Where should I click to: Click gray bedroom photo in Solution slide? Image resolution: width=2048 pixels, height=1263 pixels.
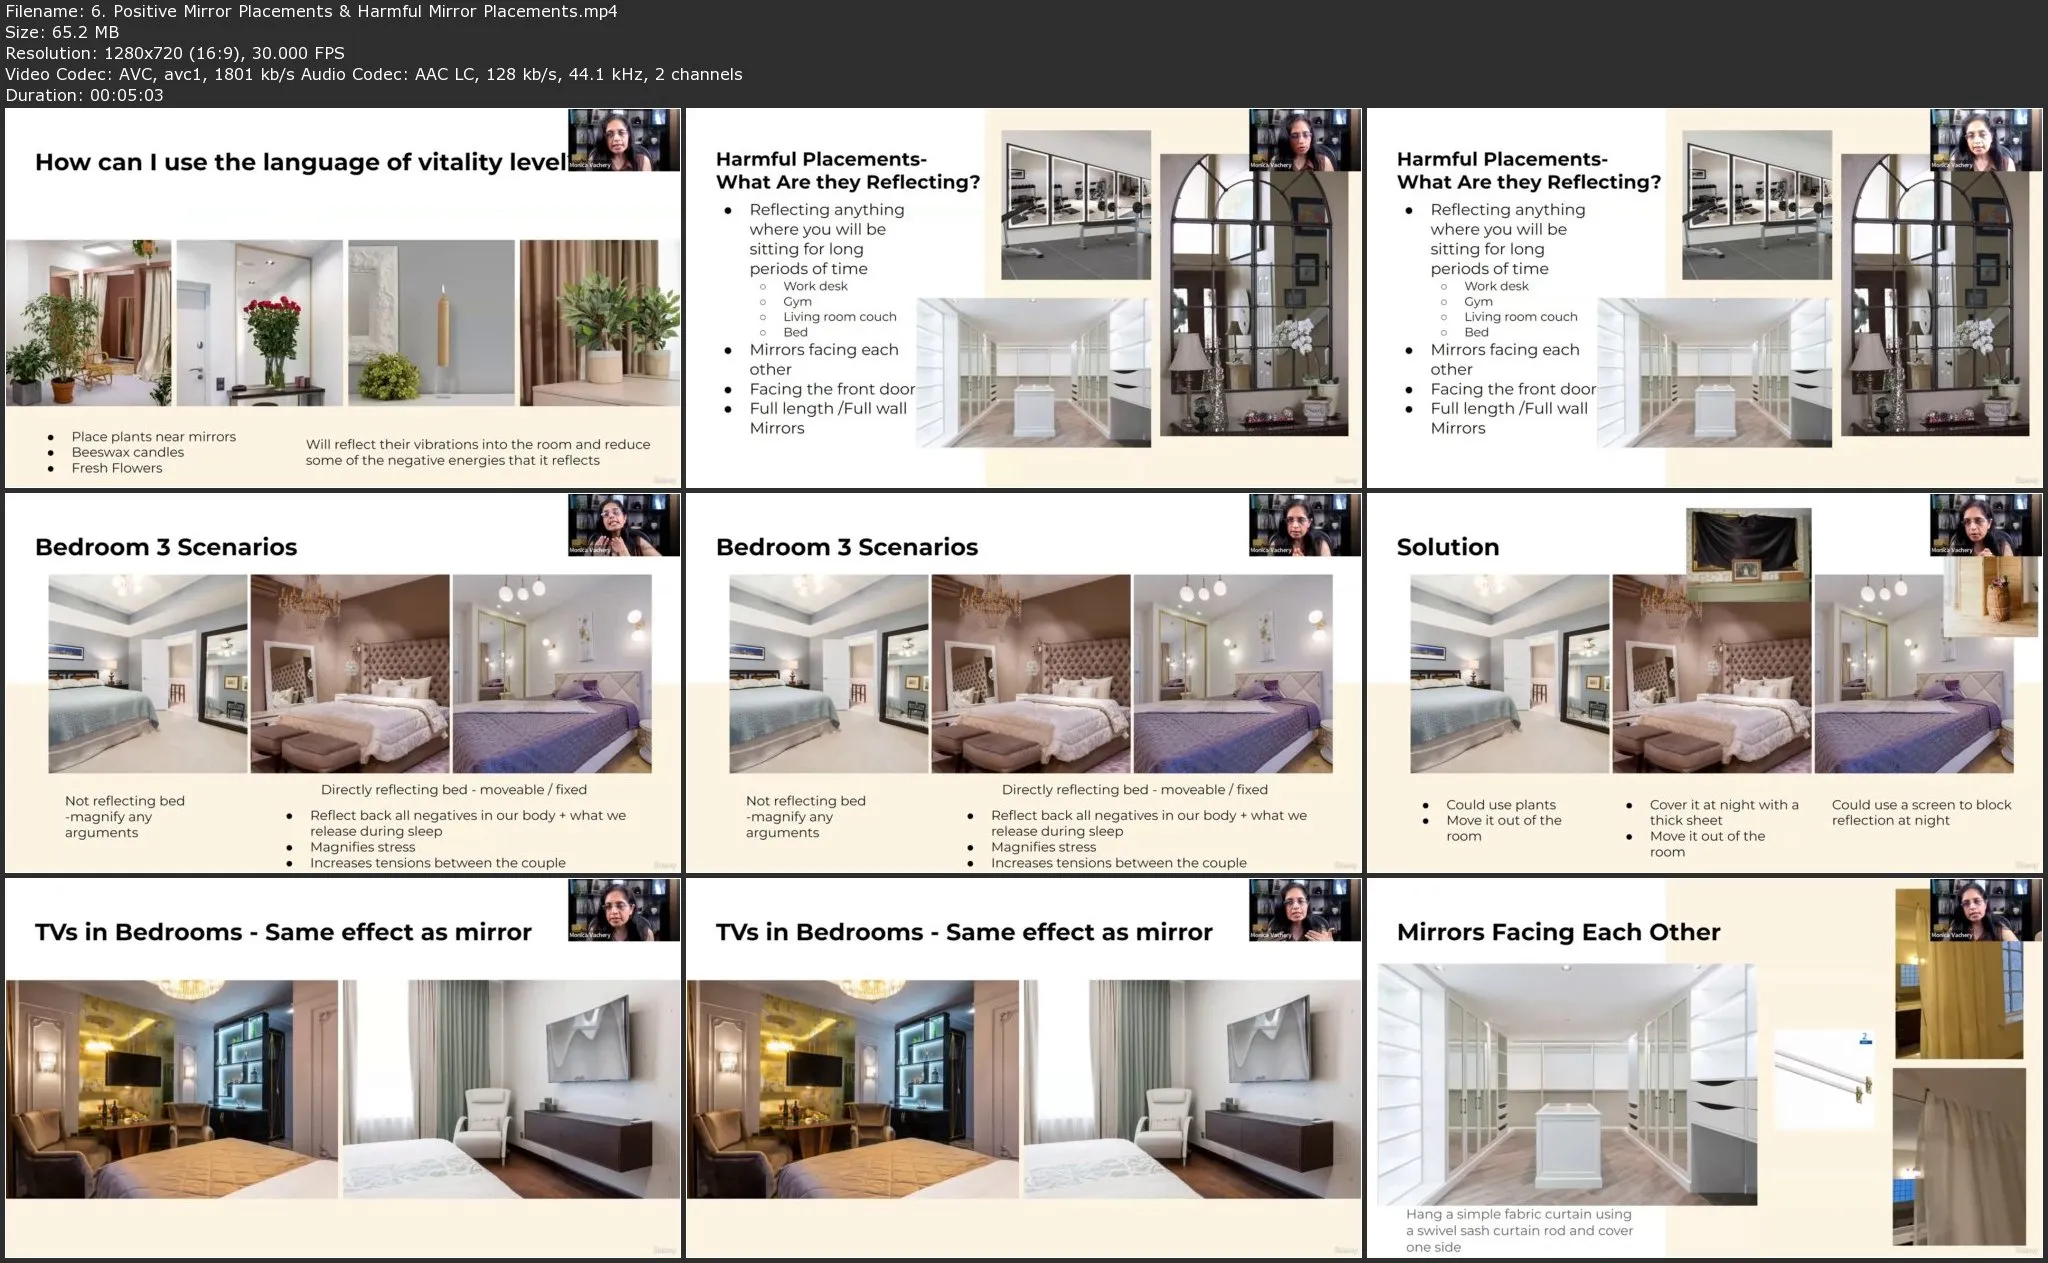[1509, 674]
